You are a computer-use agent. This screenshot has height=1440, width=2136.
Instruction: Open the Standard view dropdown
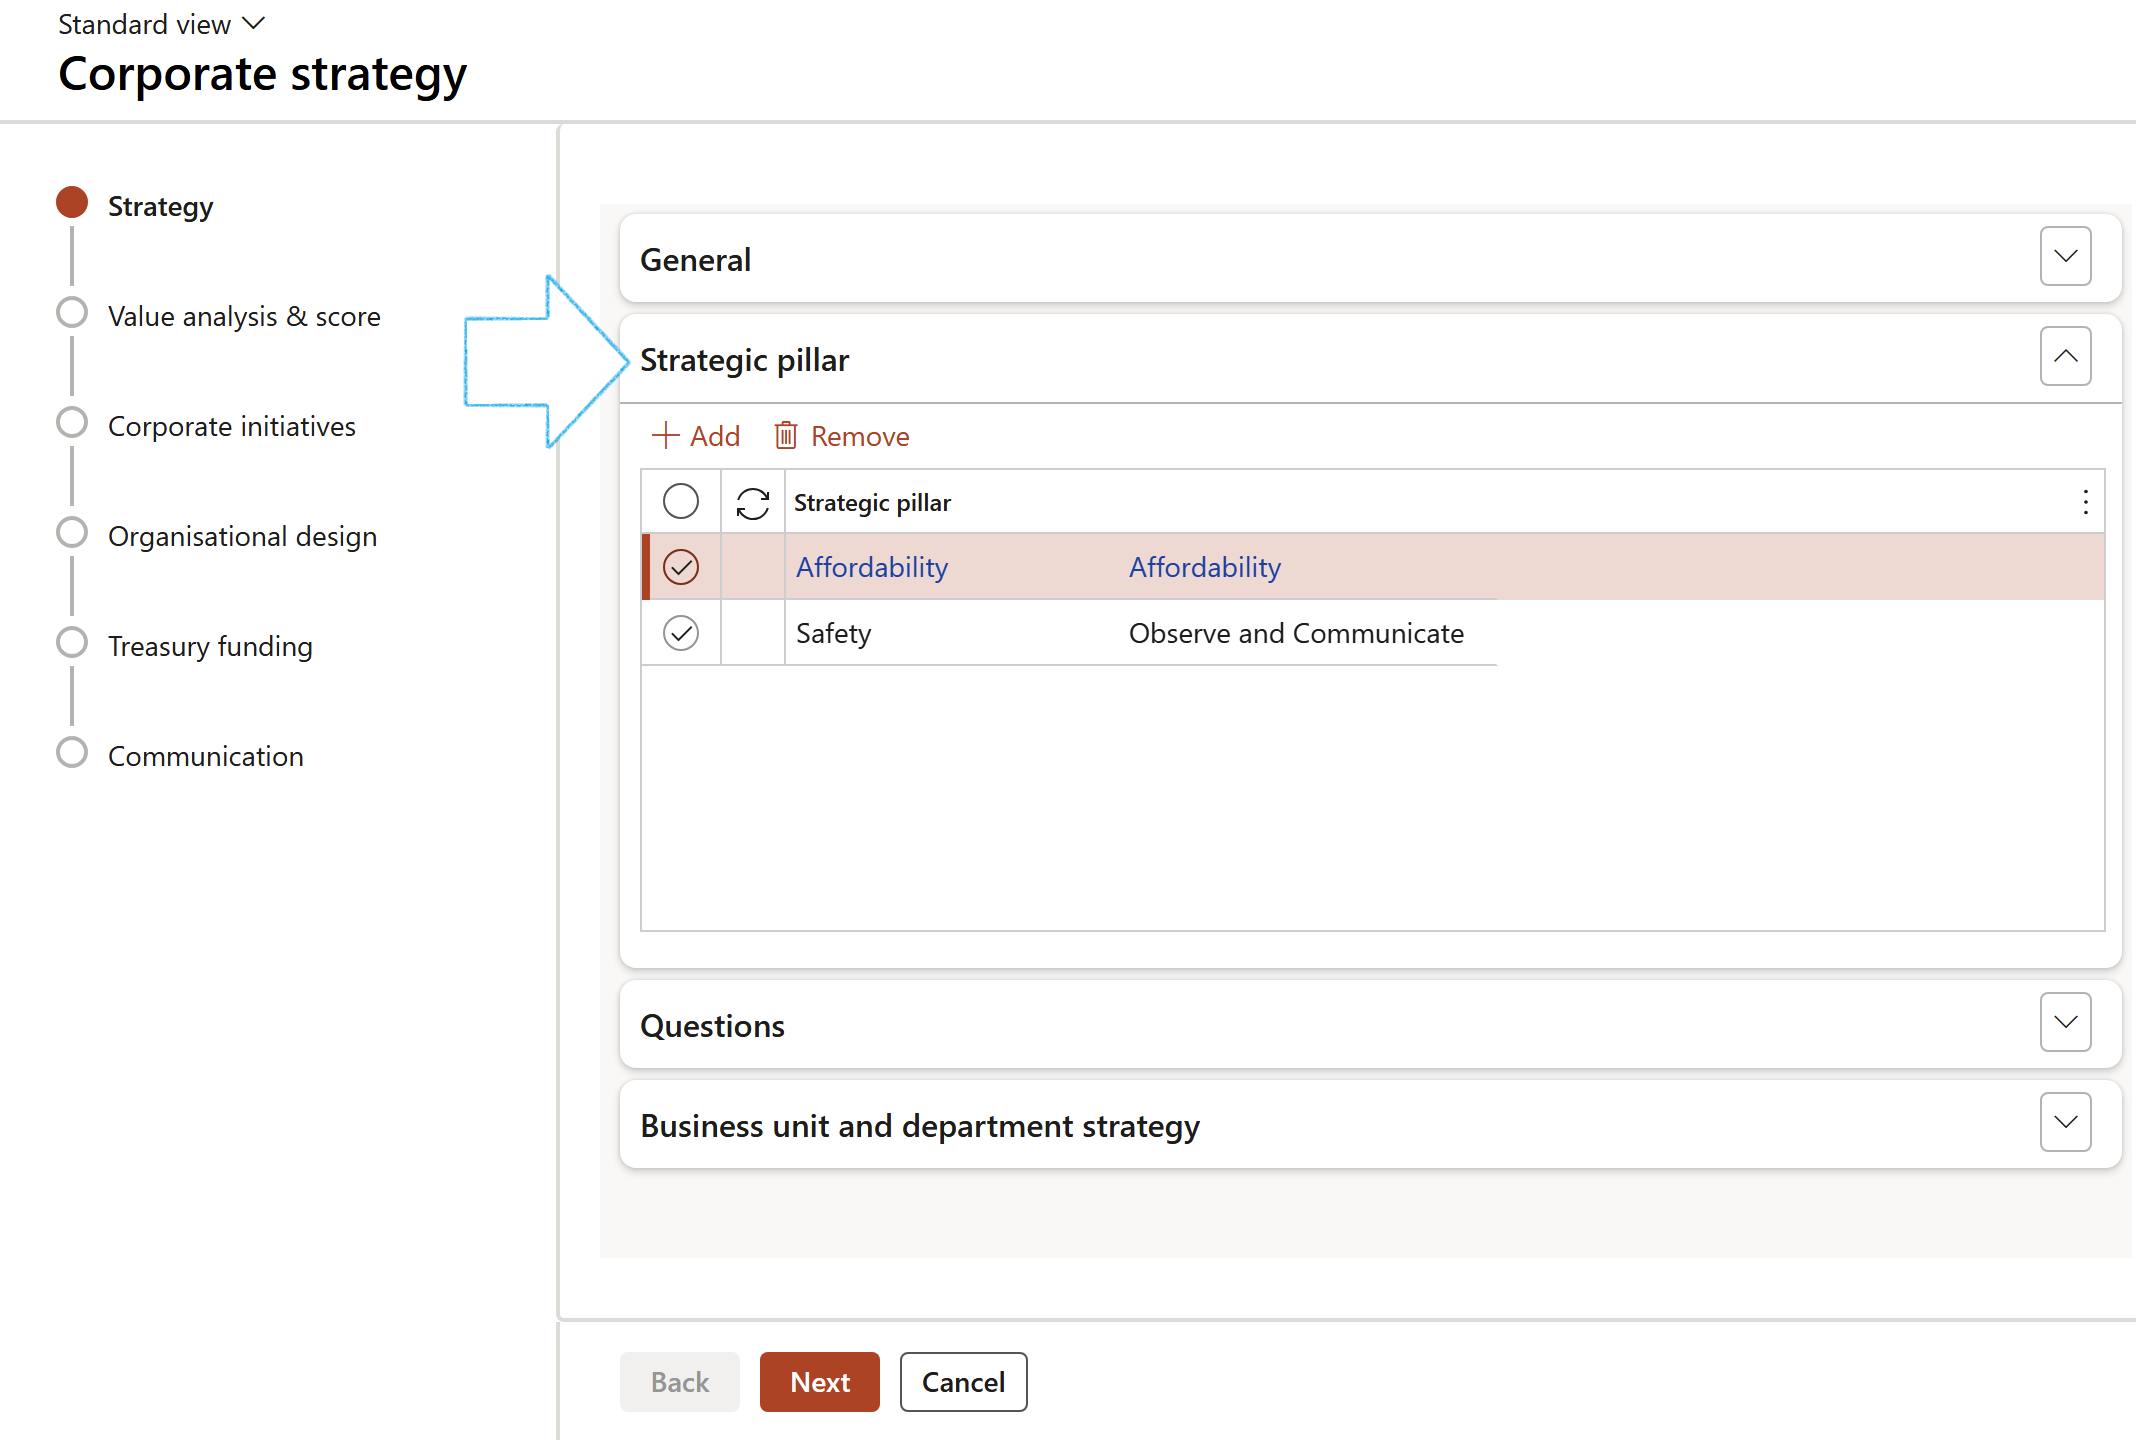click(x=162, y=24)
